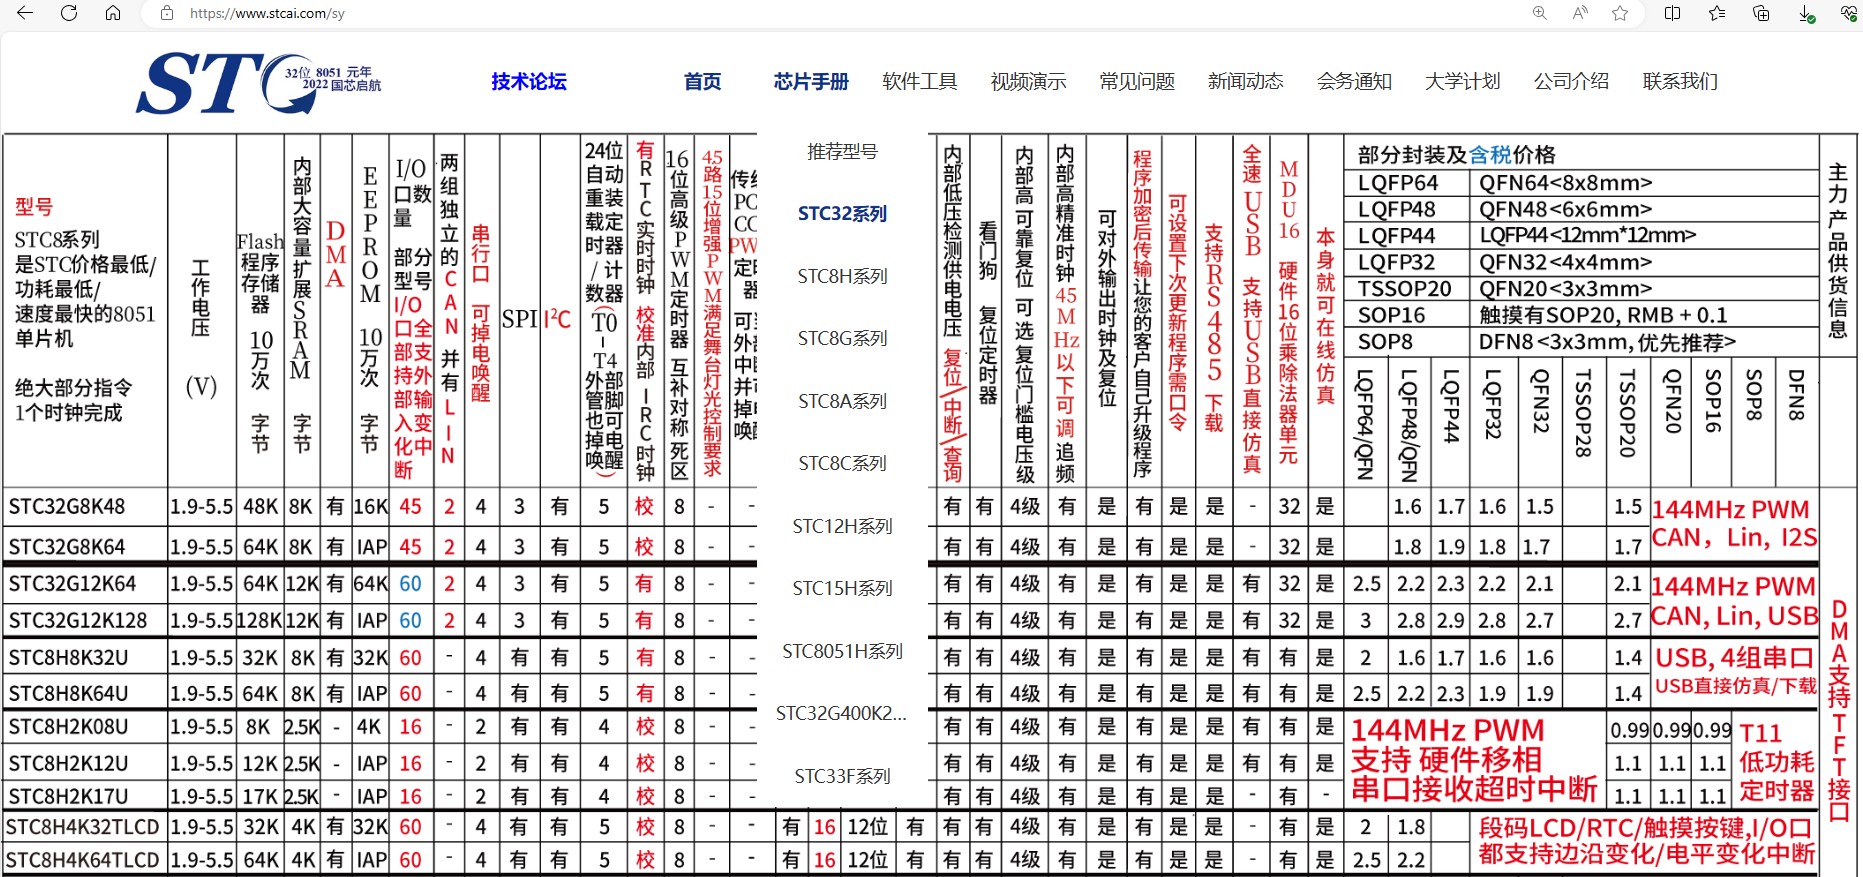Show the favorites list icon
The image size is (1863, 877).
point(1717,13)
